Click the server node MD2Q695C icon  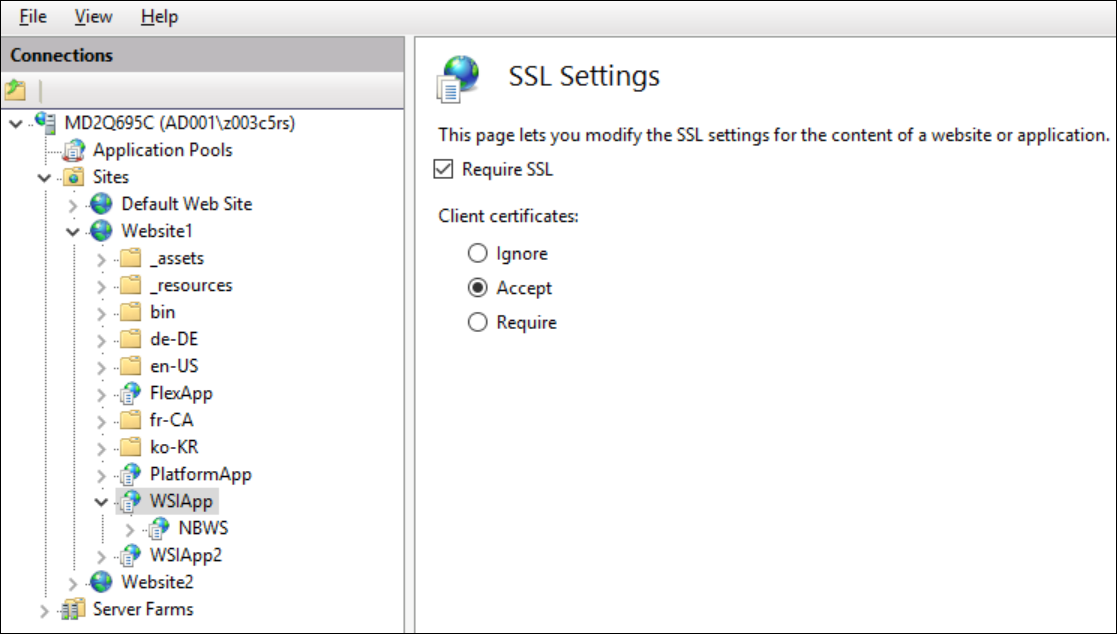point(45,123)
